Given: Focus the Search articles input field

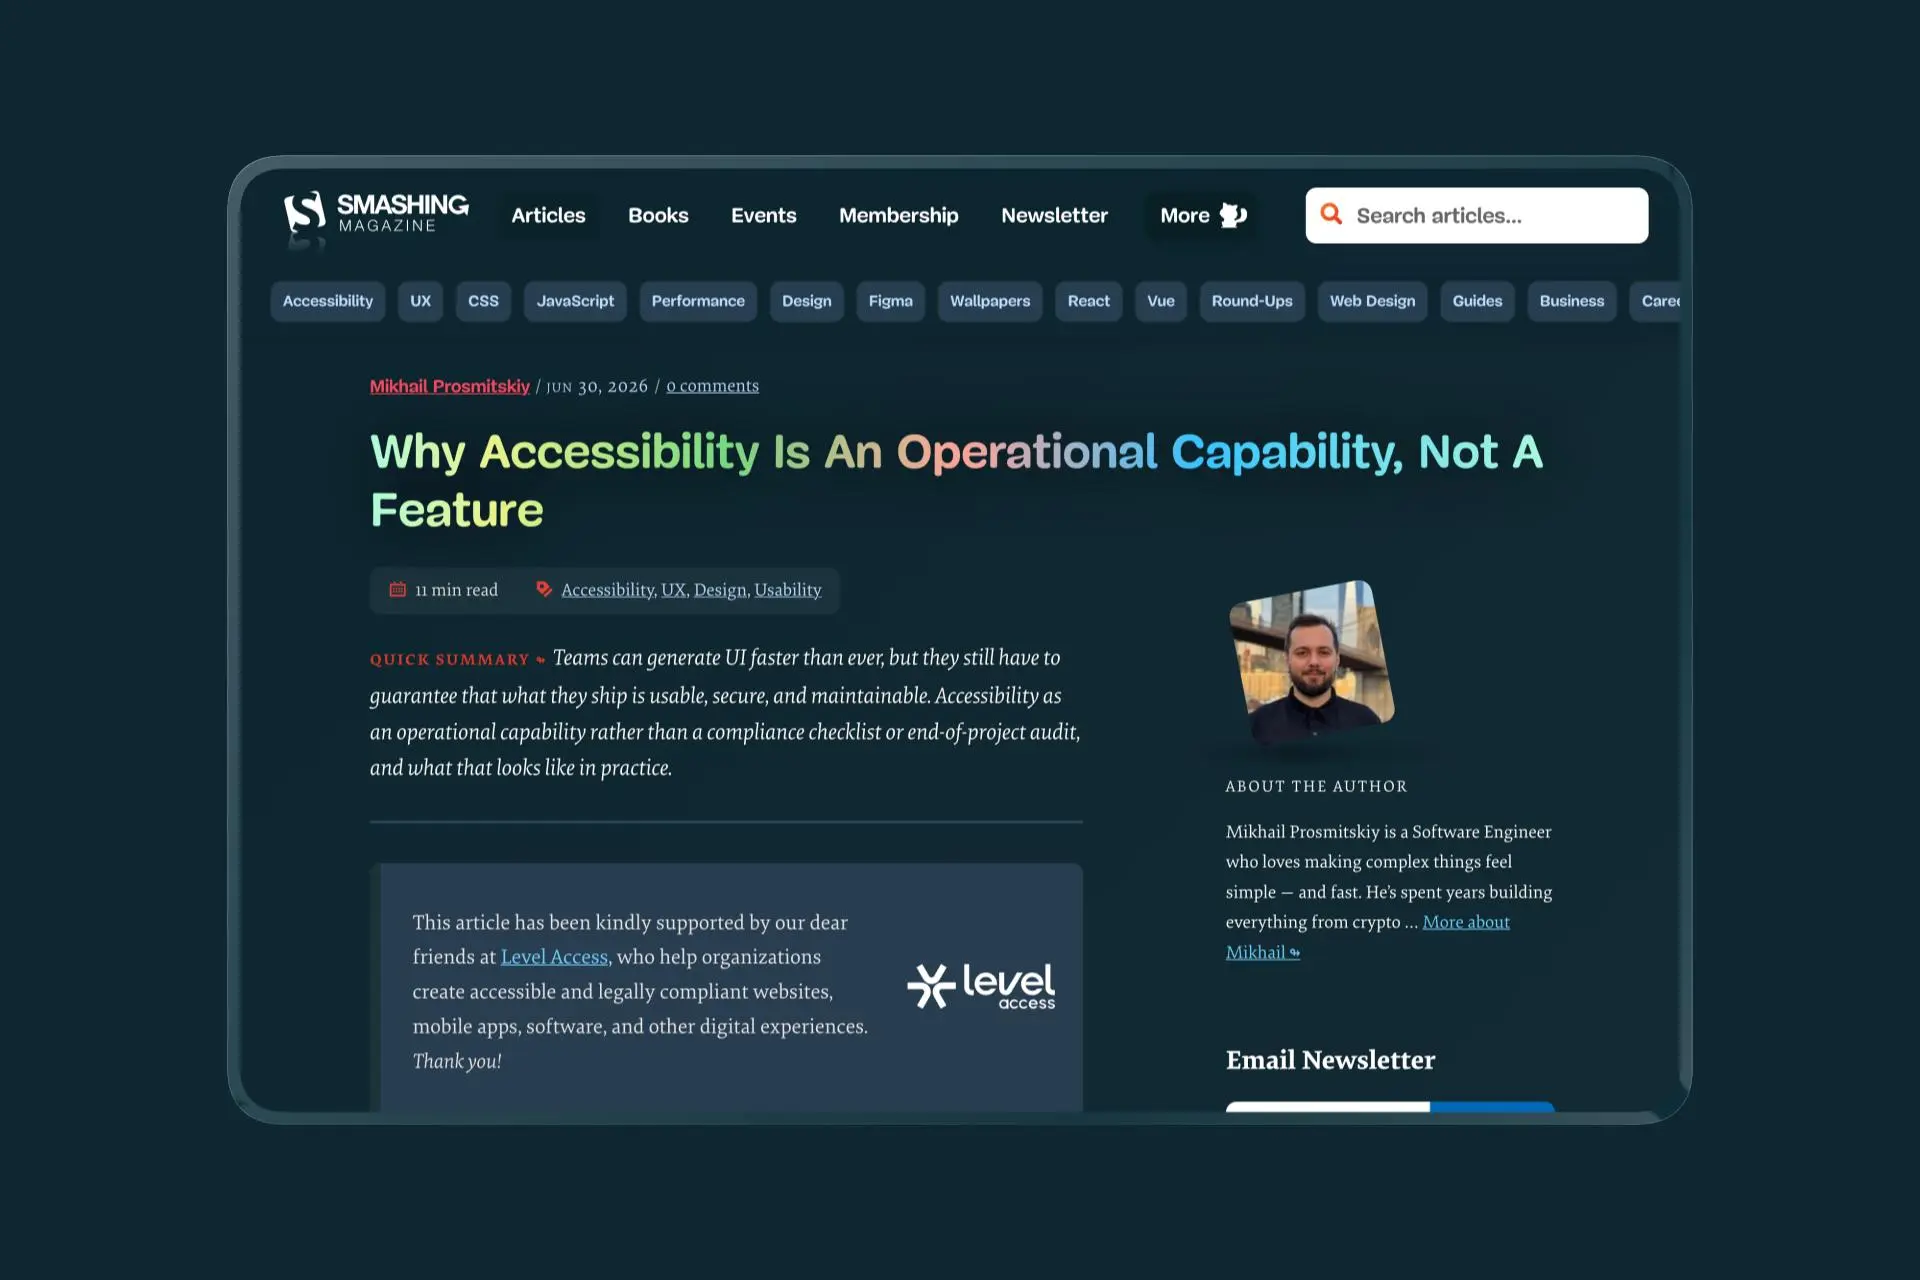Looking at the screenshot, I should tap(1477, 215).
